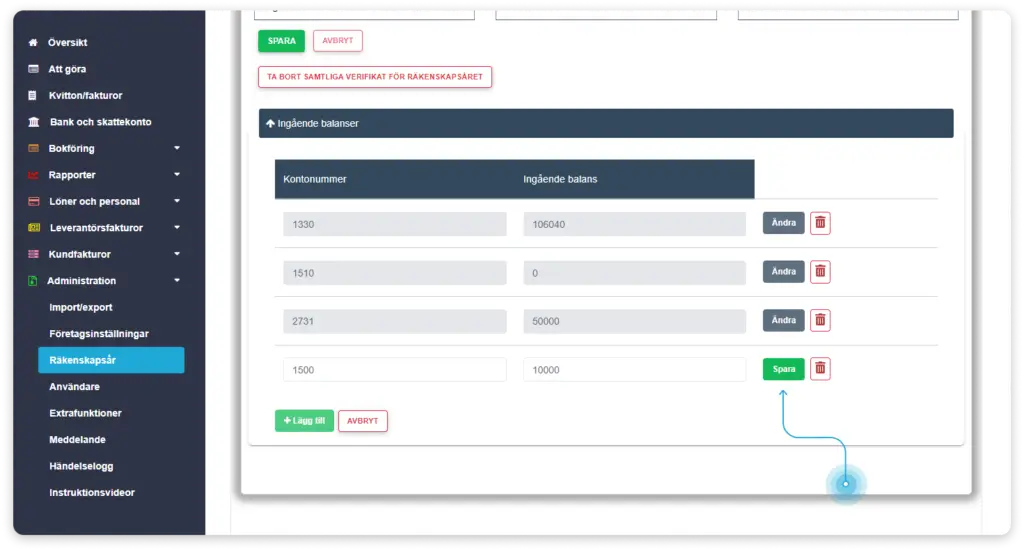
Task: Save the 1500 account row with Spara
Action: click(x=784, y=369)
